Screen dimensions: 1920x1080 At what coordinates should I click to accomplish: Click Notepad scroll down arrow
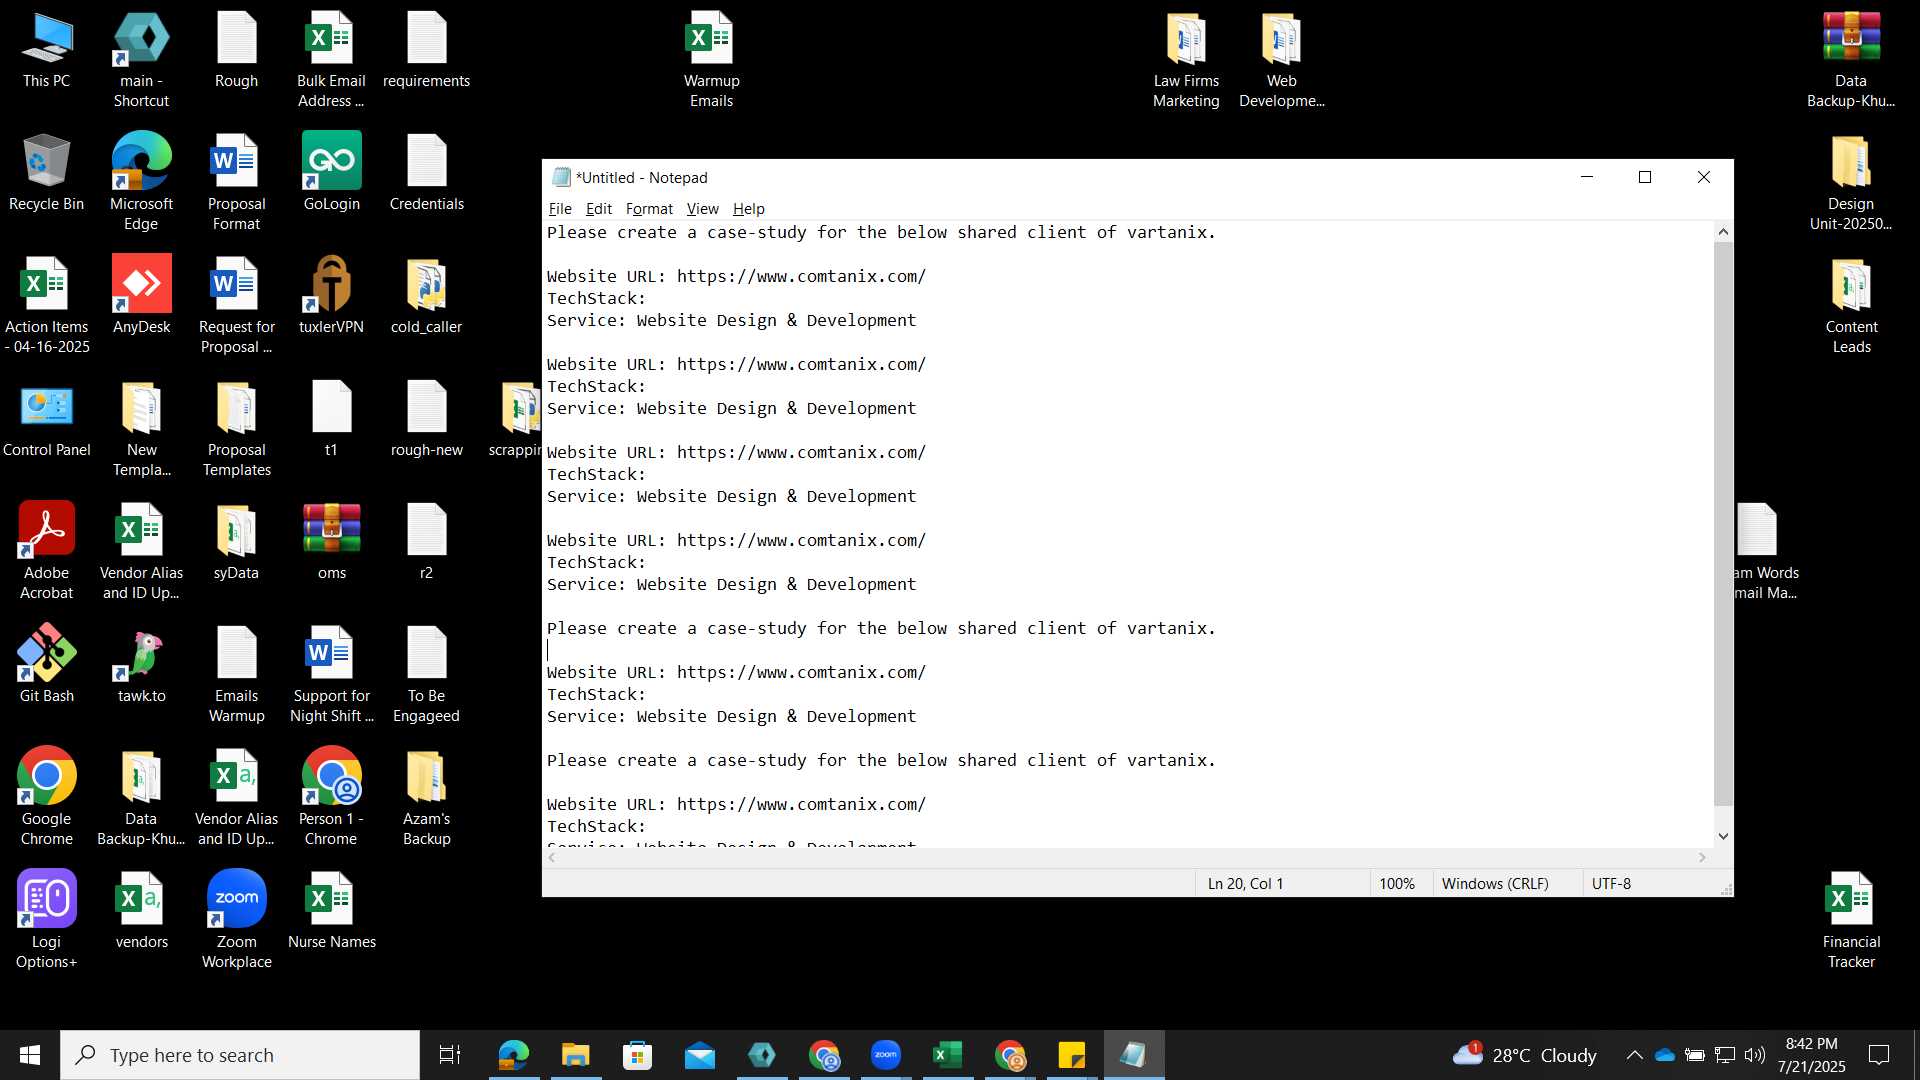1723,836
